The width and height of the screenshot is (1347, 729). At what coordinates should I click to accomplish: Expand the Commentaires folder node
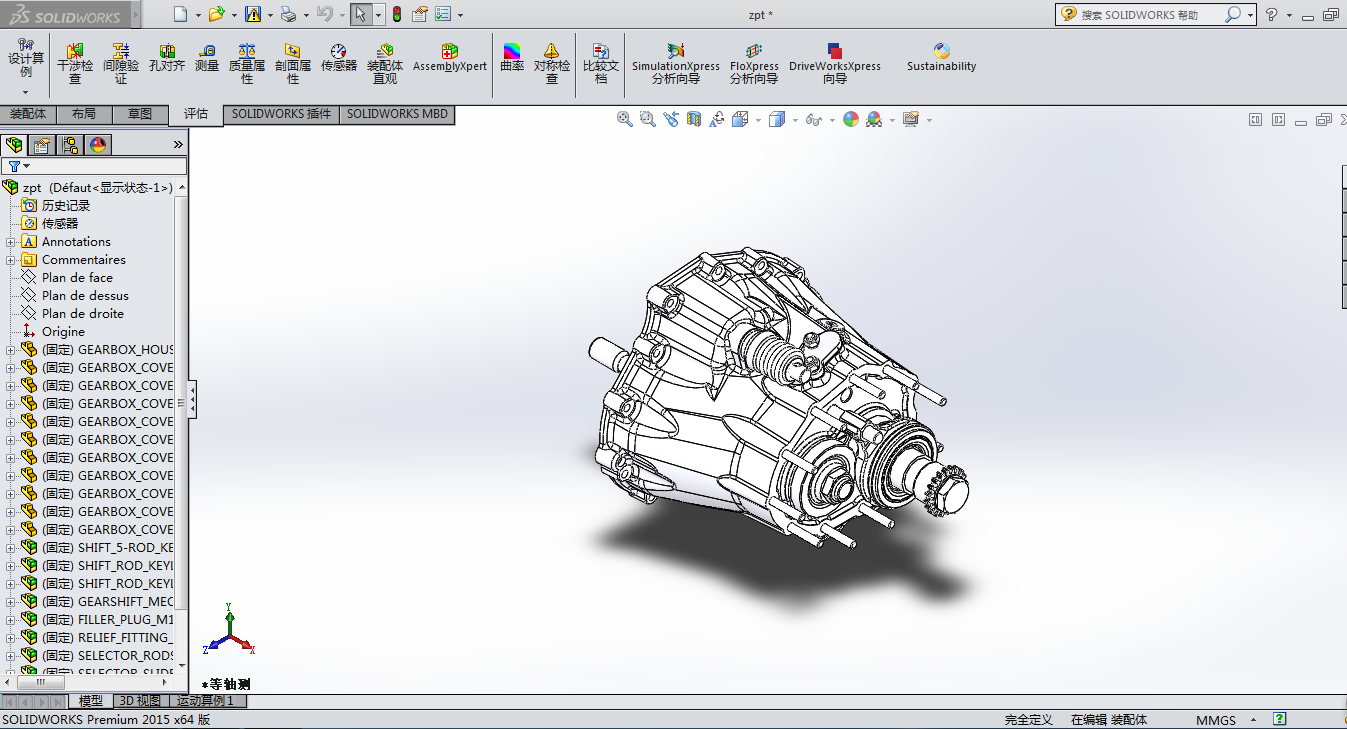point(11,260)
